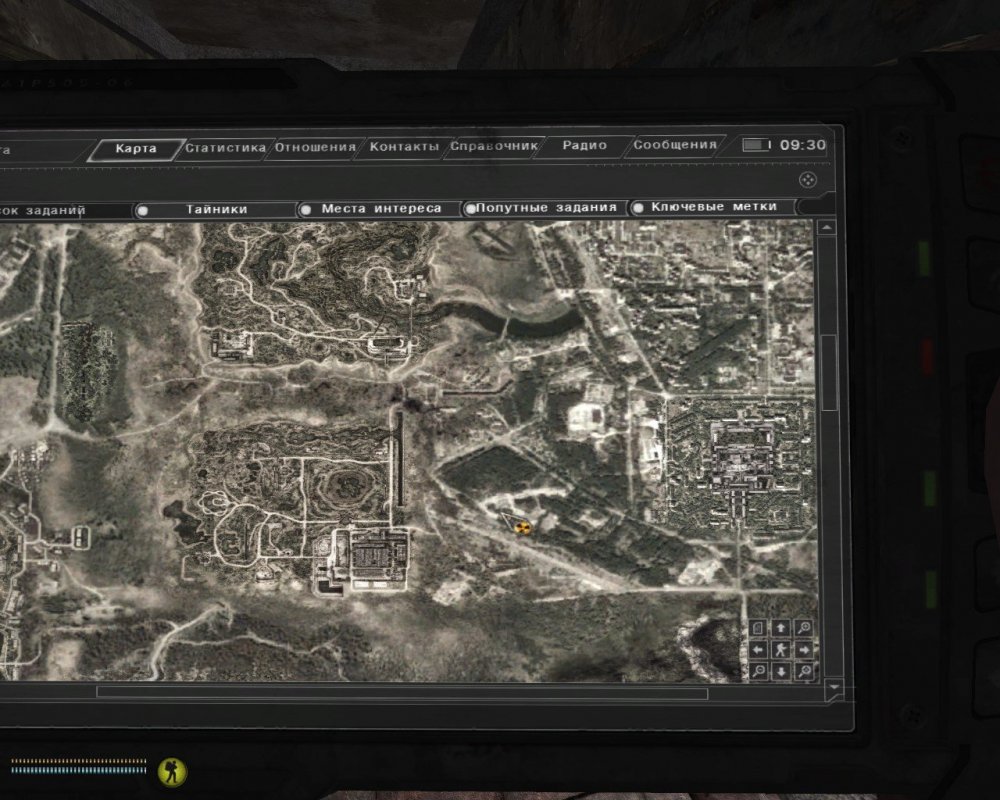The image size is (1000, 800).
Task: Pan the map right with the arrow button
Action: point(804,649)
